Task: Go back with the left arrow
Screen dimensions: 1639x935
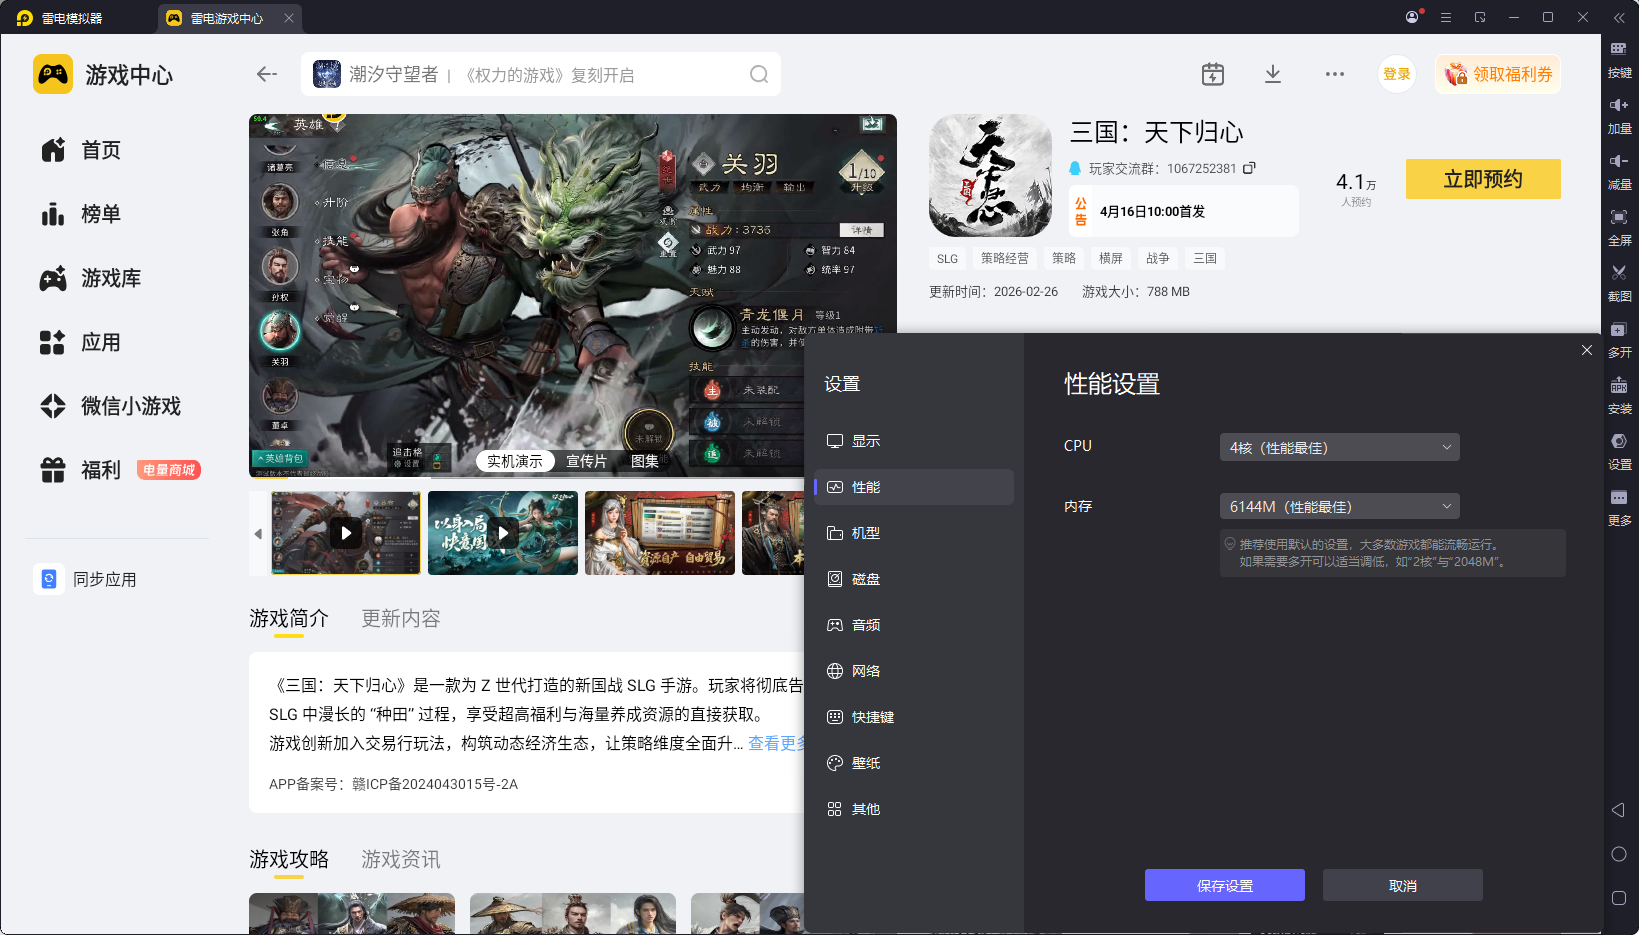Action: pyautogui.click(x=266, y=74)
